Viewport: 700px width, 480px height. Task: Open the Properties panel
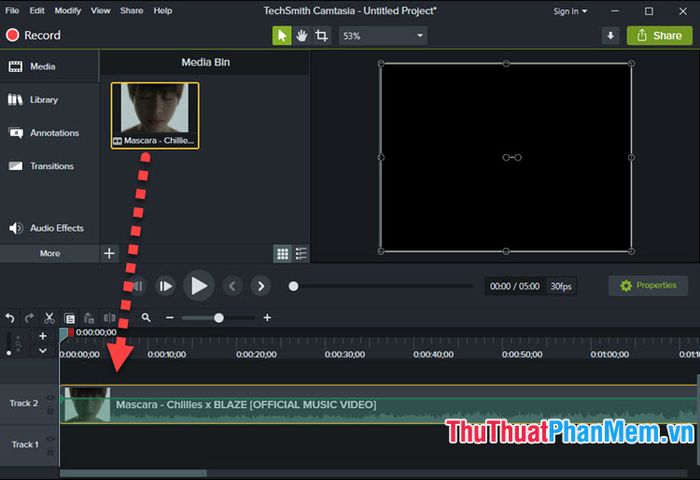pos(648,285)
